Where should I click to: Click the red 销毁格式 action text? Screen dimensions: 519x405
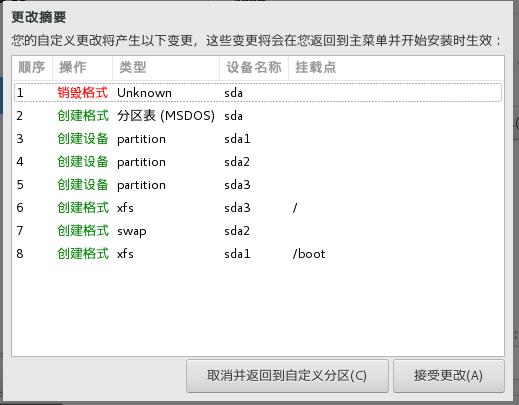pyautogui.click(x=83, y=93)
